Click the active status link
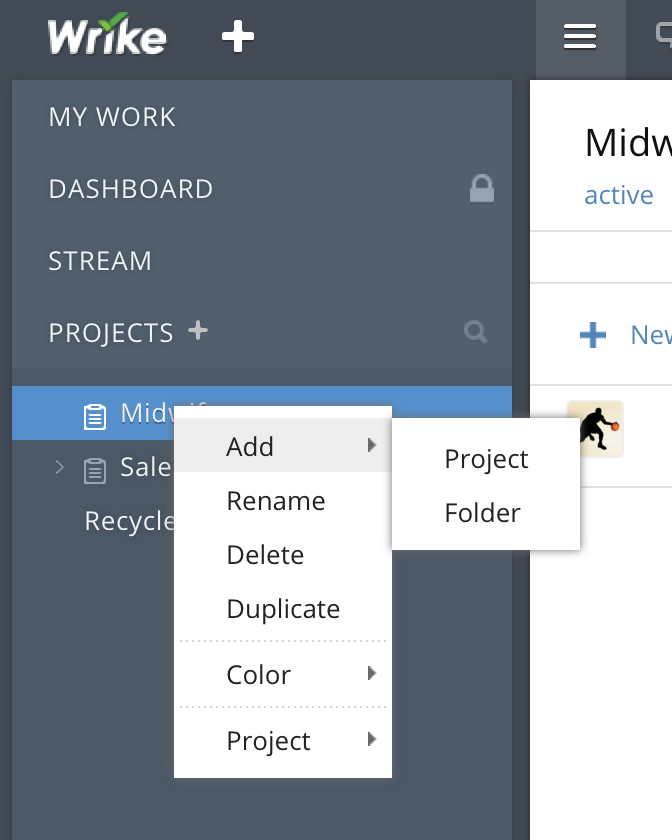Viewport: 672px width, 840px height. tap(618, 195)
